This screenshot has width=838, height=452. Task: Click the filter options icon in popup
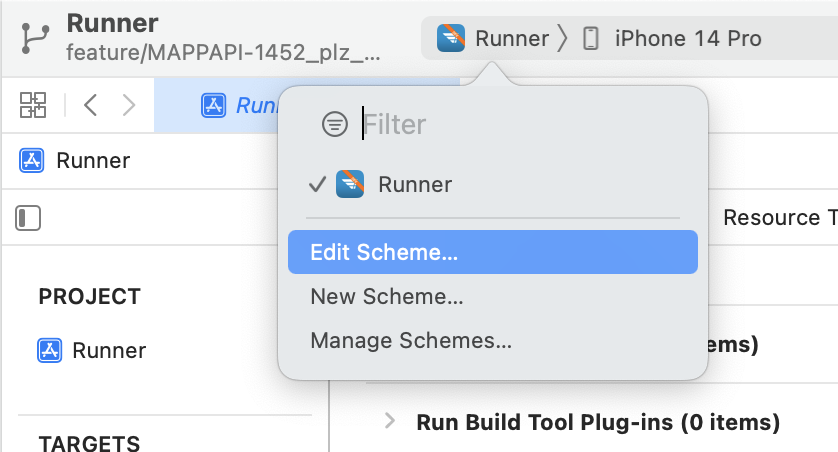(335, 124)
